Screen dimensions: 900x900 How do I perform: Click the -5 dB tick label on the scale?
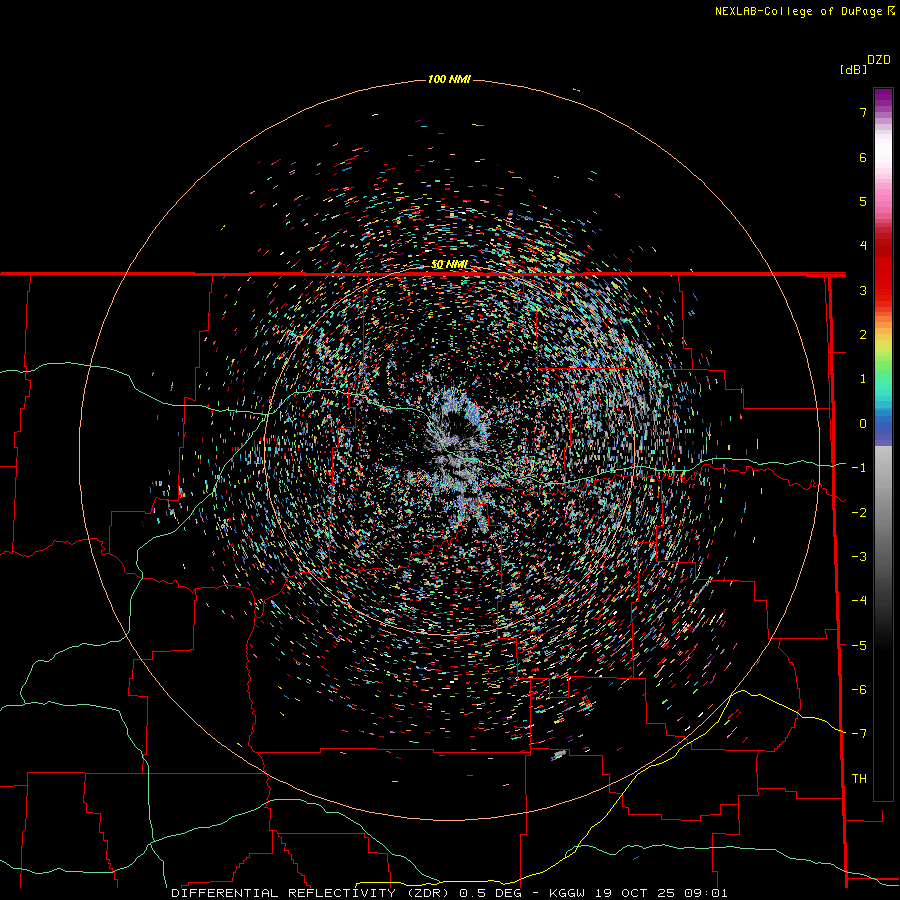[859, 646]
